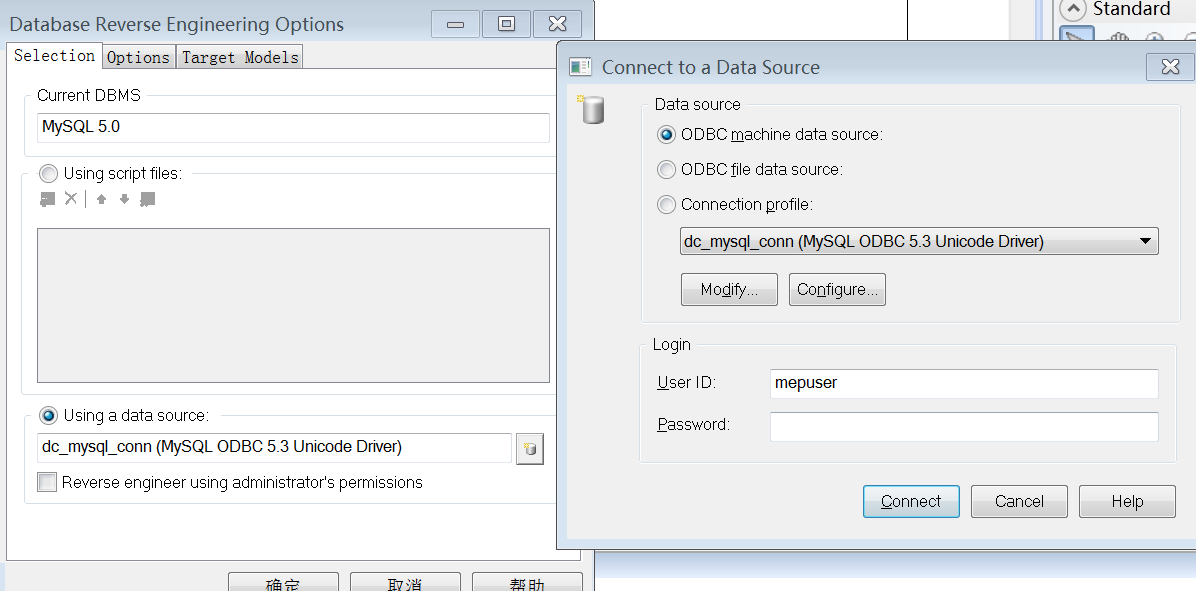Click the move script down arrow

(x=124, y=199)
